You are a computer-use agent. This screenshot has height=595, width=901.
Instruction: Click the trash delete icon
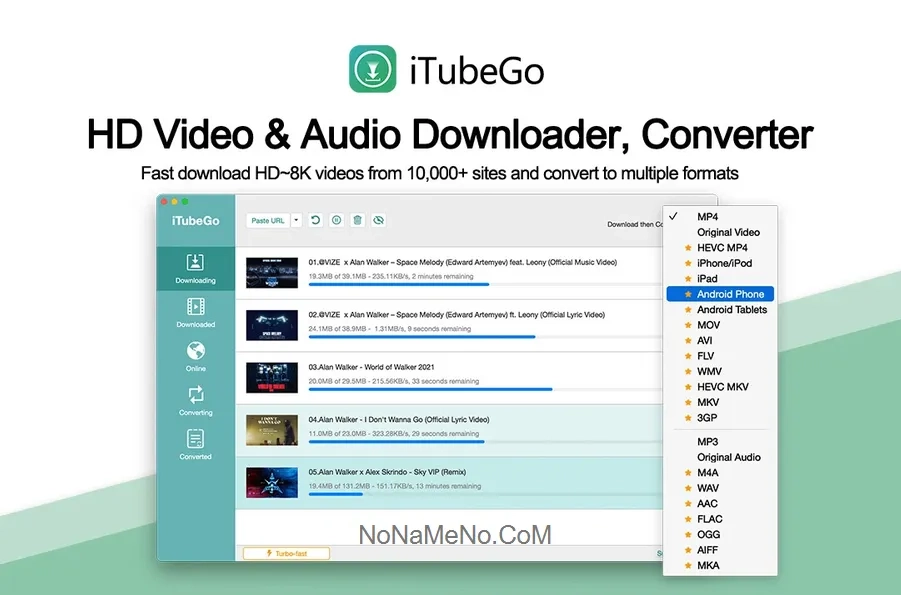(357, 220)
